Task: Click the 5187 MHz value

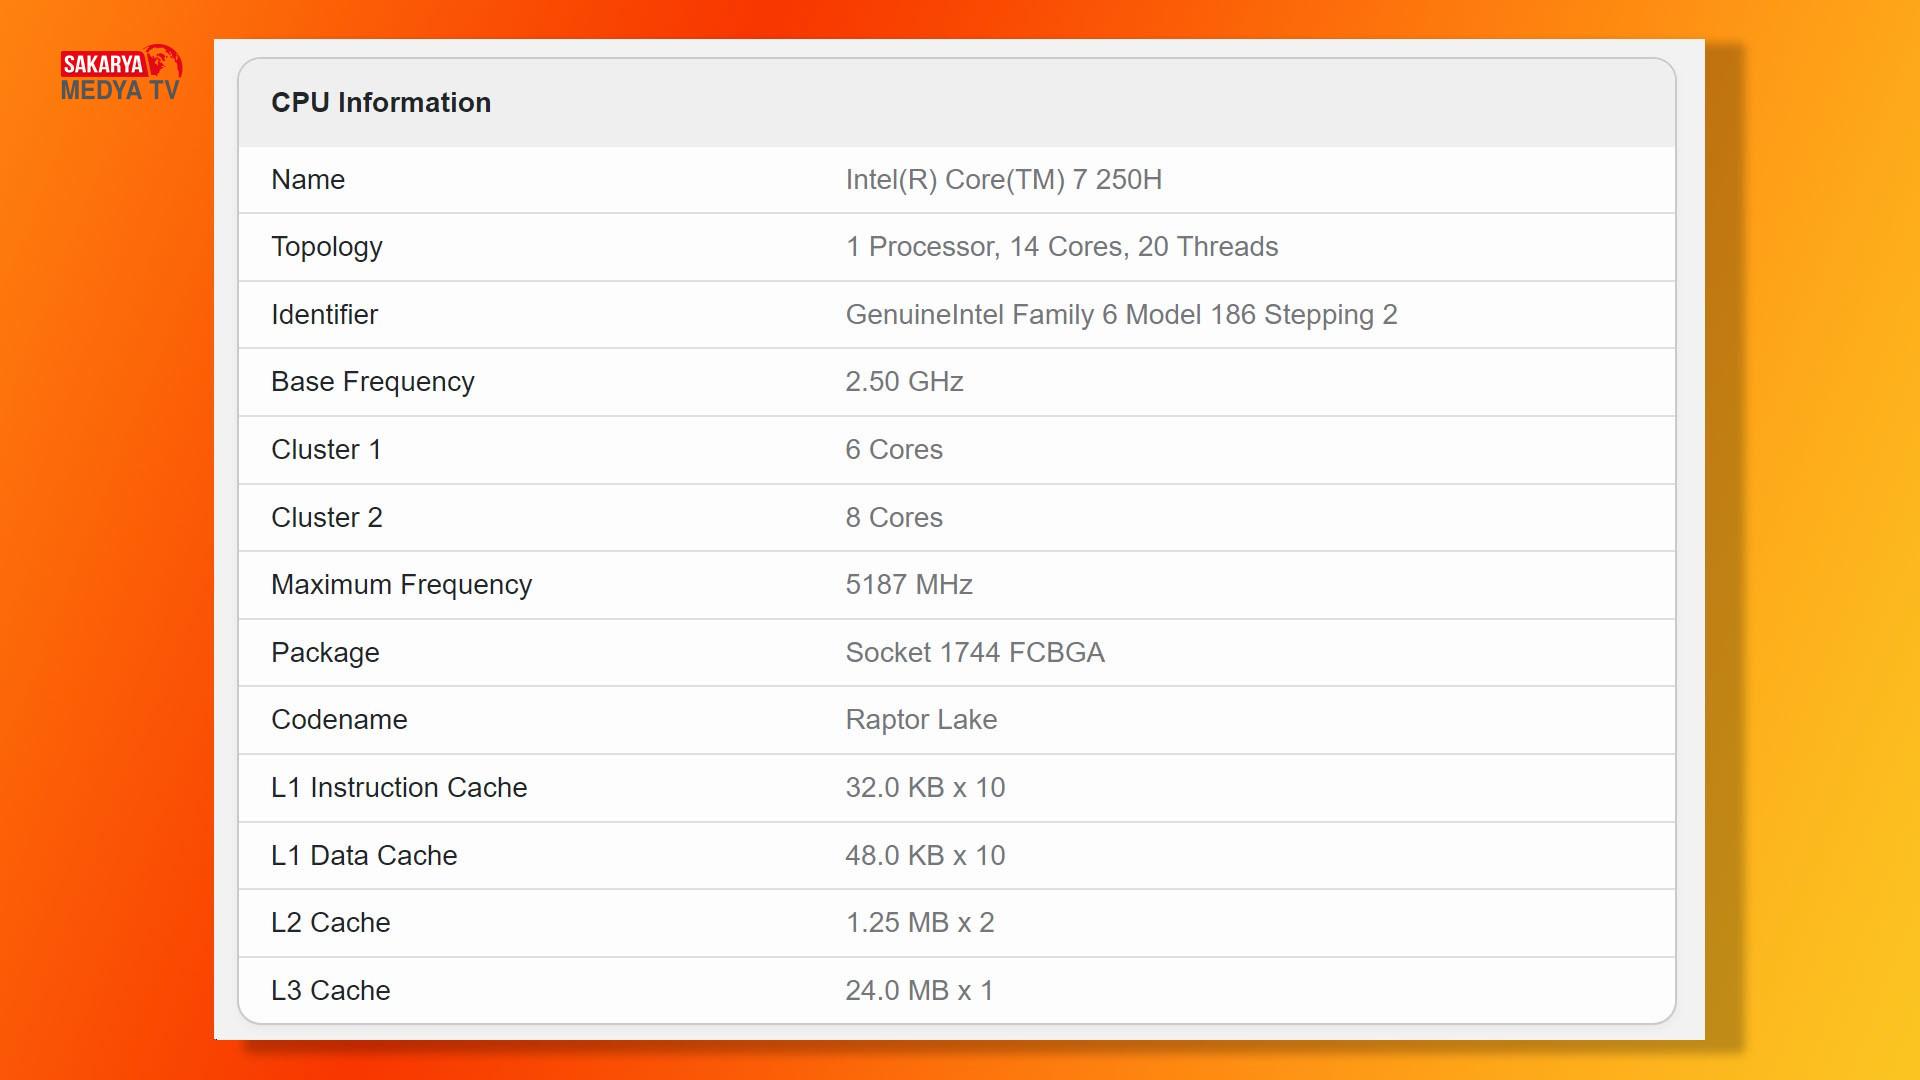Action: [909, 585]
